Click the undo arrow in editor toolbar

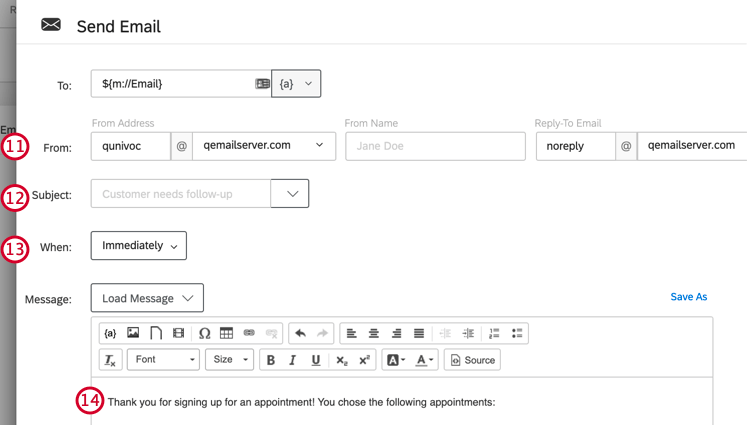tap(300, 333)
